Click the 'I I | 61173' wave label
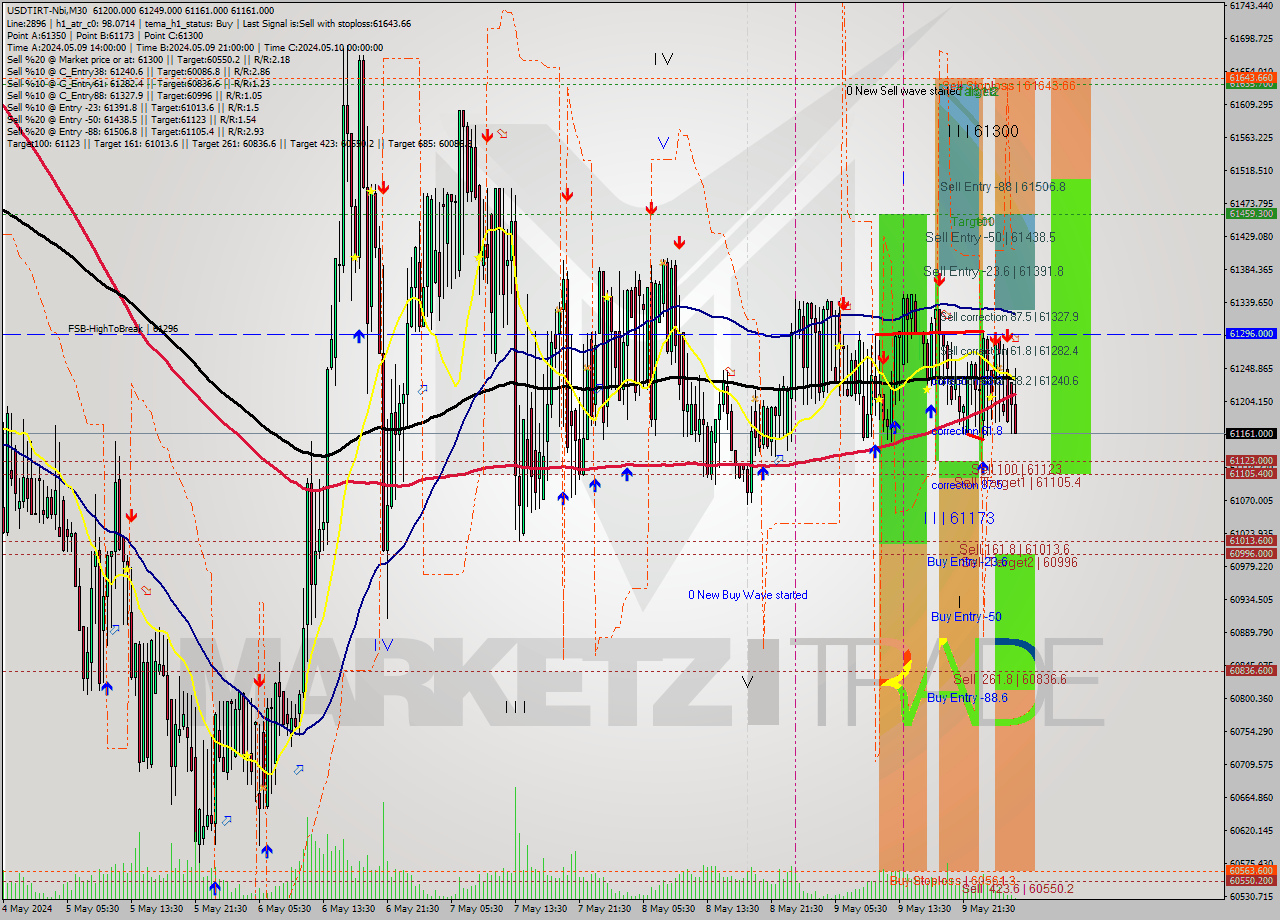 point(960,517)
